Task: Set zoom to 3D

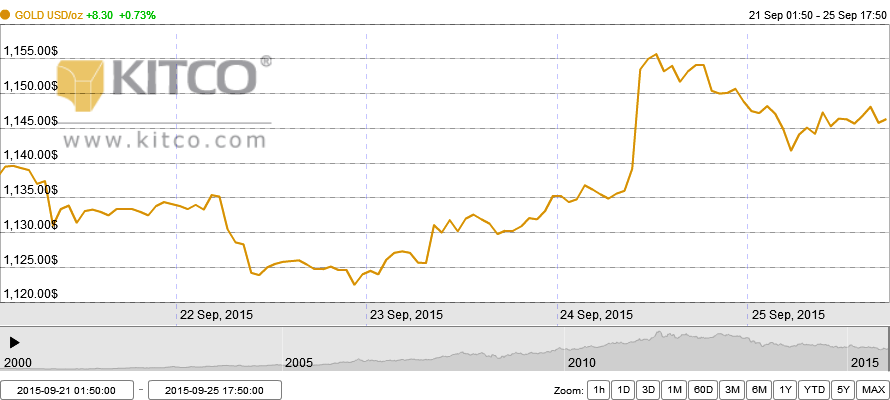Action: 648,390
